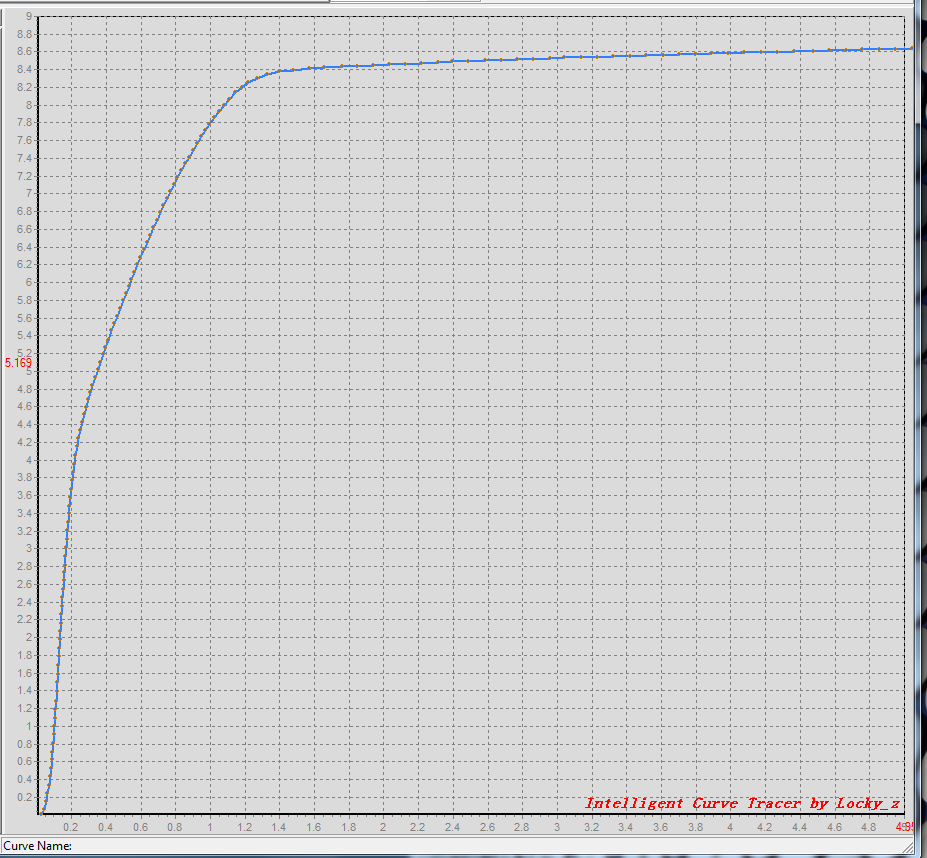Click the 3.2 label on the horizontal axis

click(x=591, y=827)
